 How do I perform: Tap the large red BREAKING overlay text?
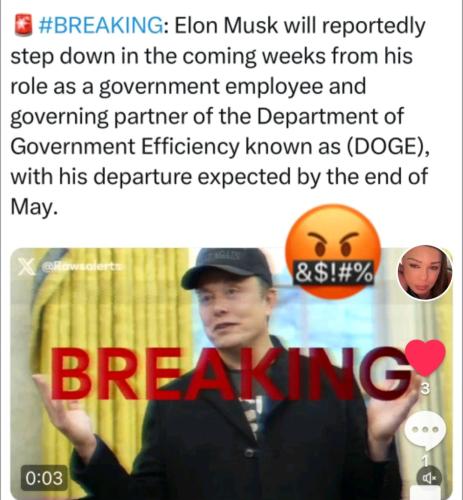pyautogui.click(x=230, y=373)
